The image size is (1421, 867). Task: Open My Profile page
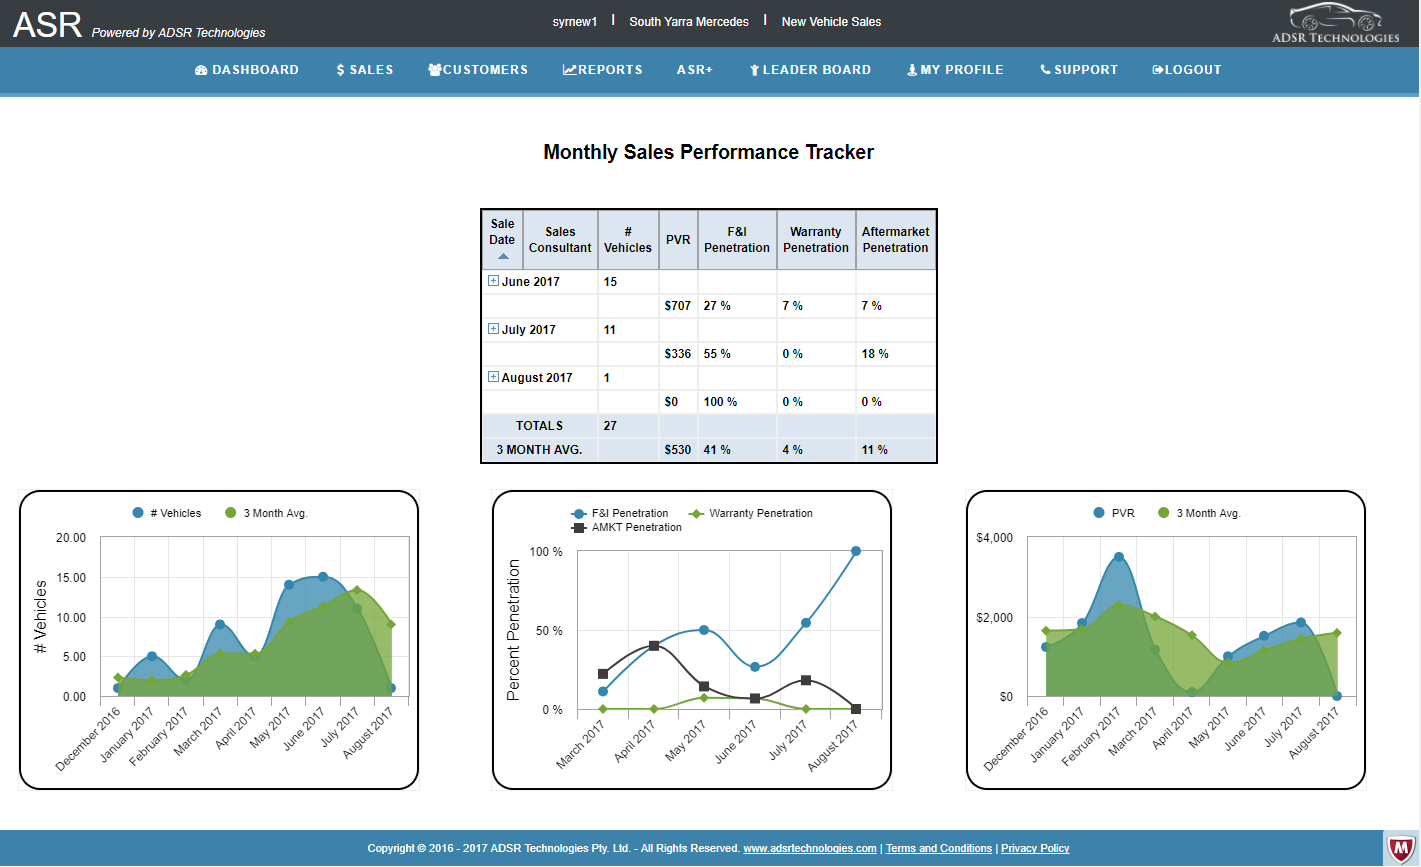click(x=955, y=70)
